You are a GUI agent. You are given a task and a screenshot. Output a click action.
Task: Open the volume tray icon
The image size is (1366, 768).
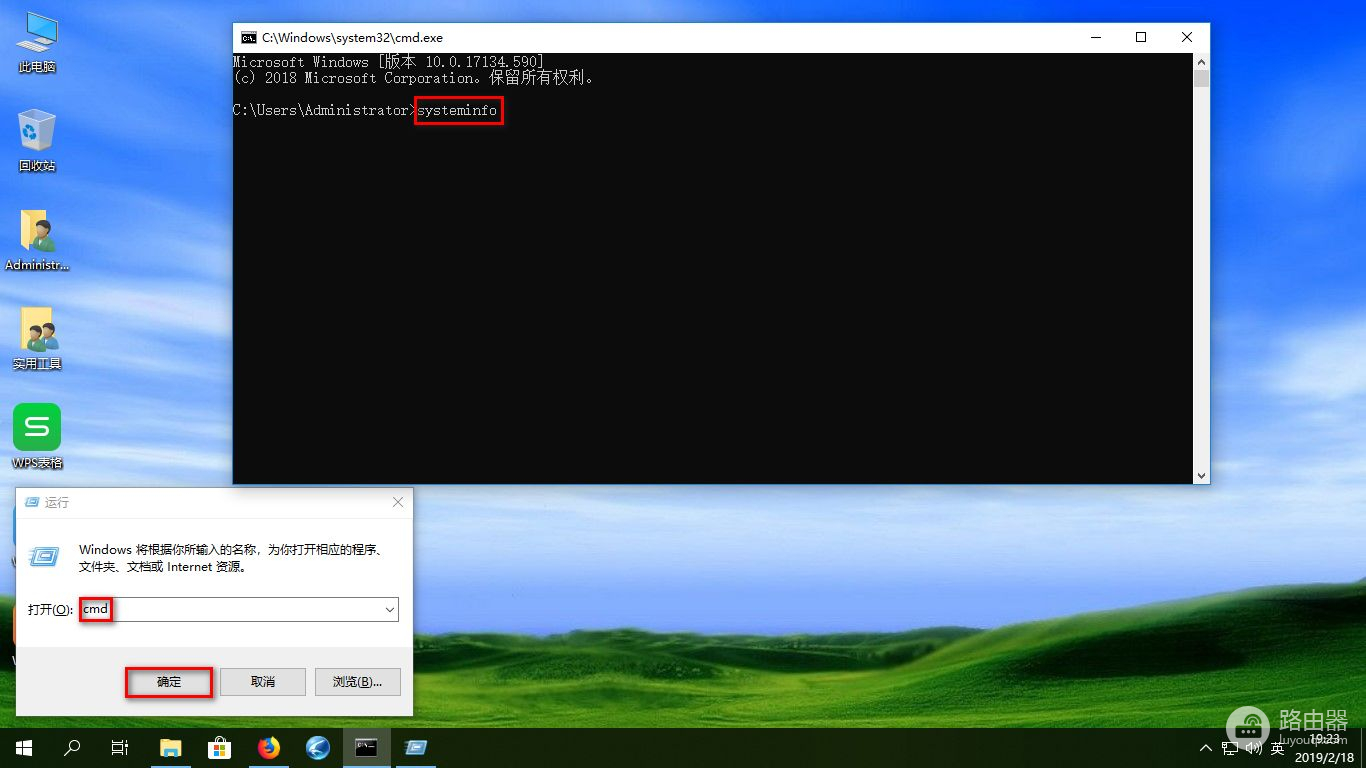pyautogui.click(x=1254, y=748)
